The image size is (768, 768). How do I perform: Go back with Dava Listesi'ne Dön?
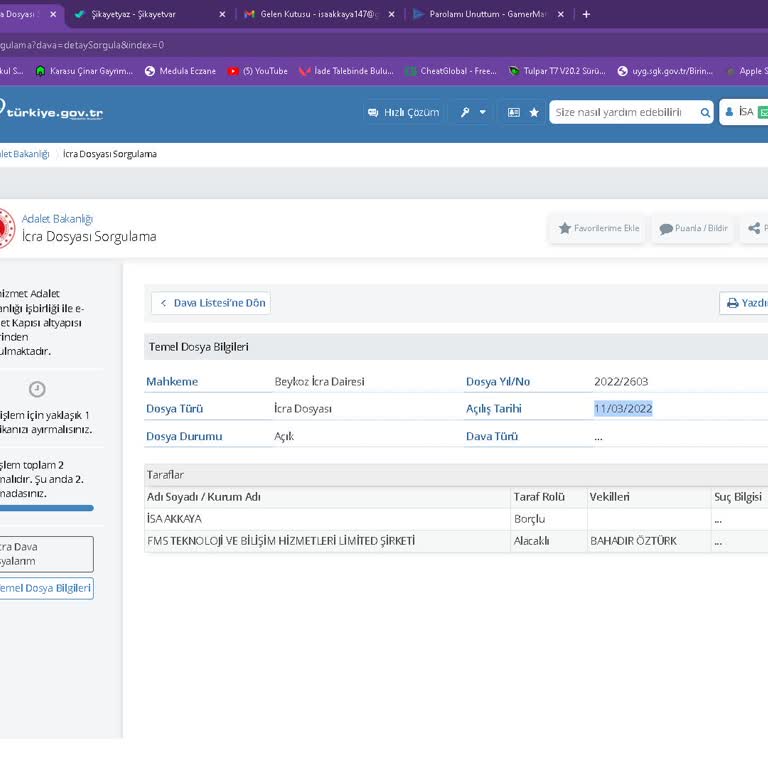click(211, 303)
